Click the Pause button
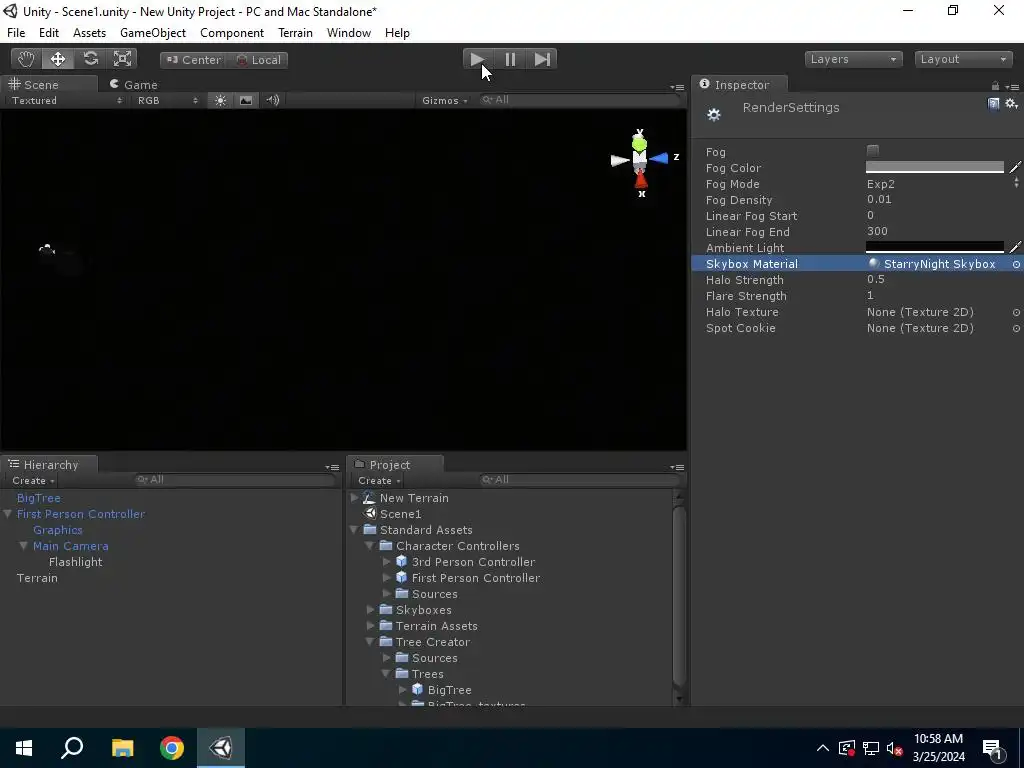The height and width of the screenshot is (768, 1024). click(x=510, y=59)
